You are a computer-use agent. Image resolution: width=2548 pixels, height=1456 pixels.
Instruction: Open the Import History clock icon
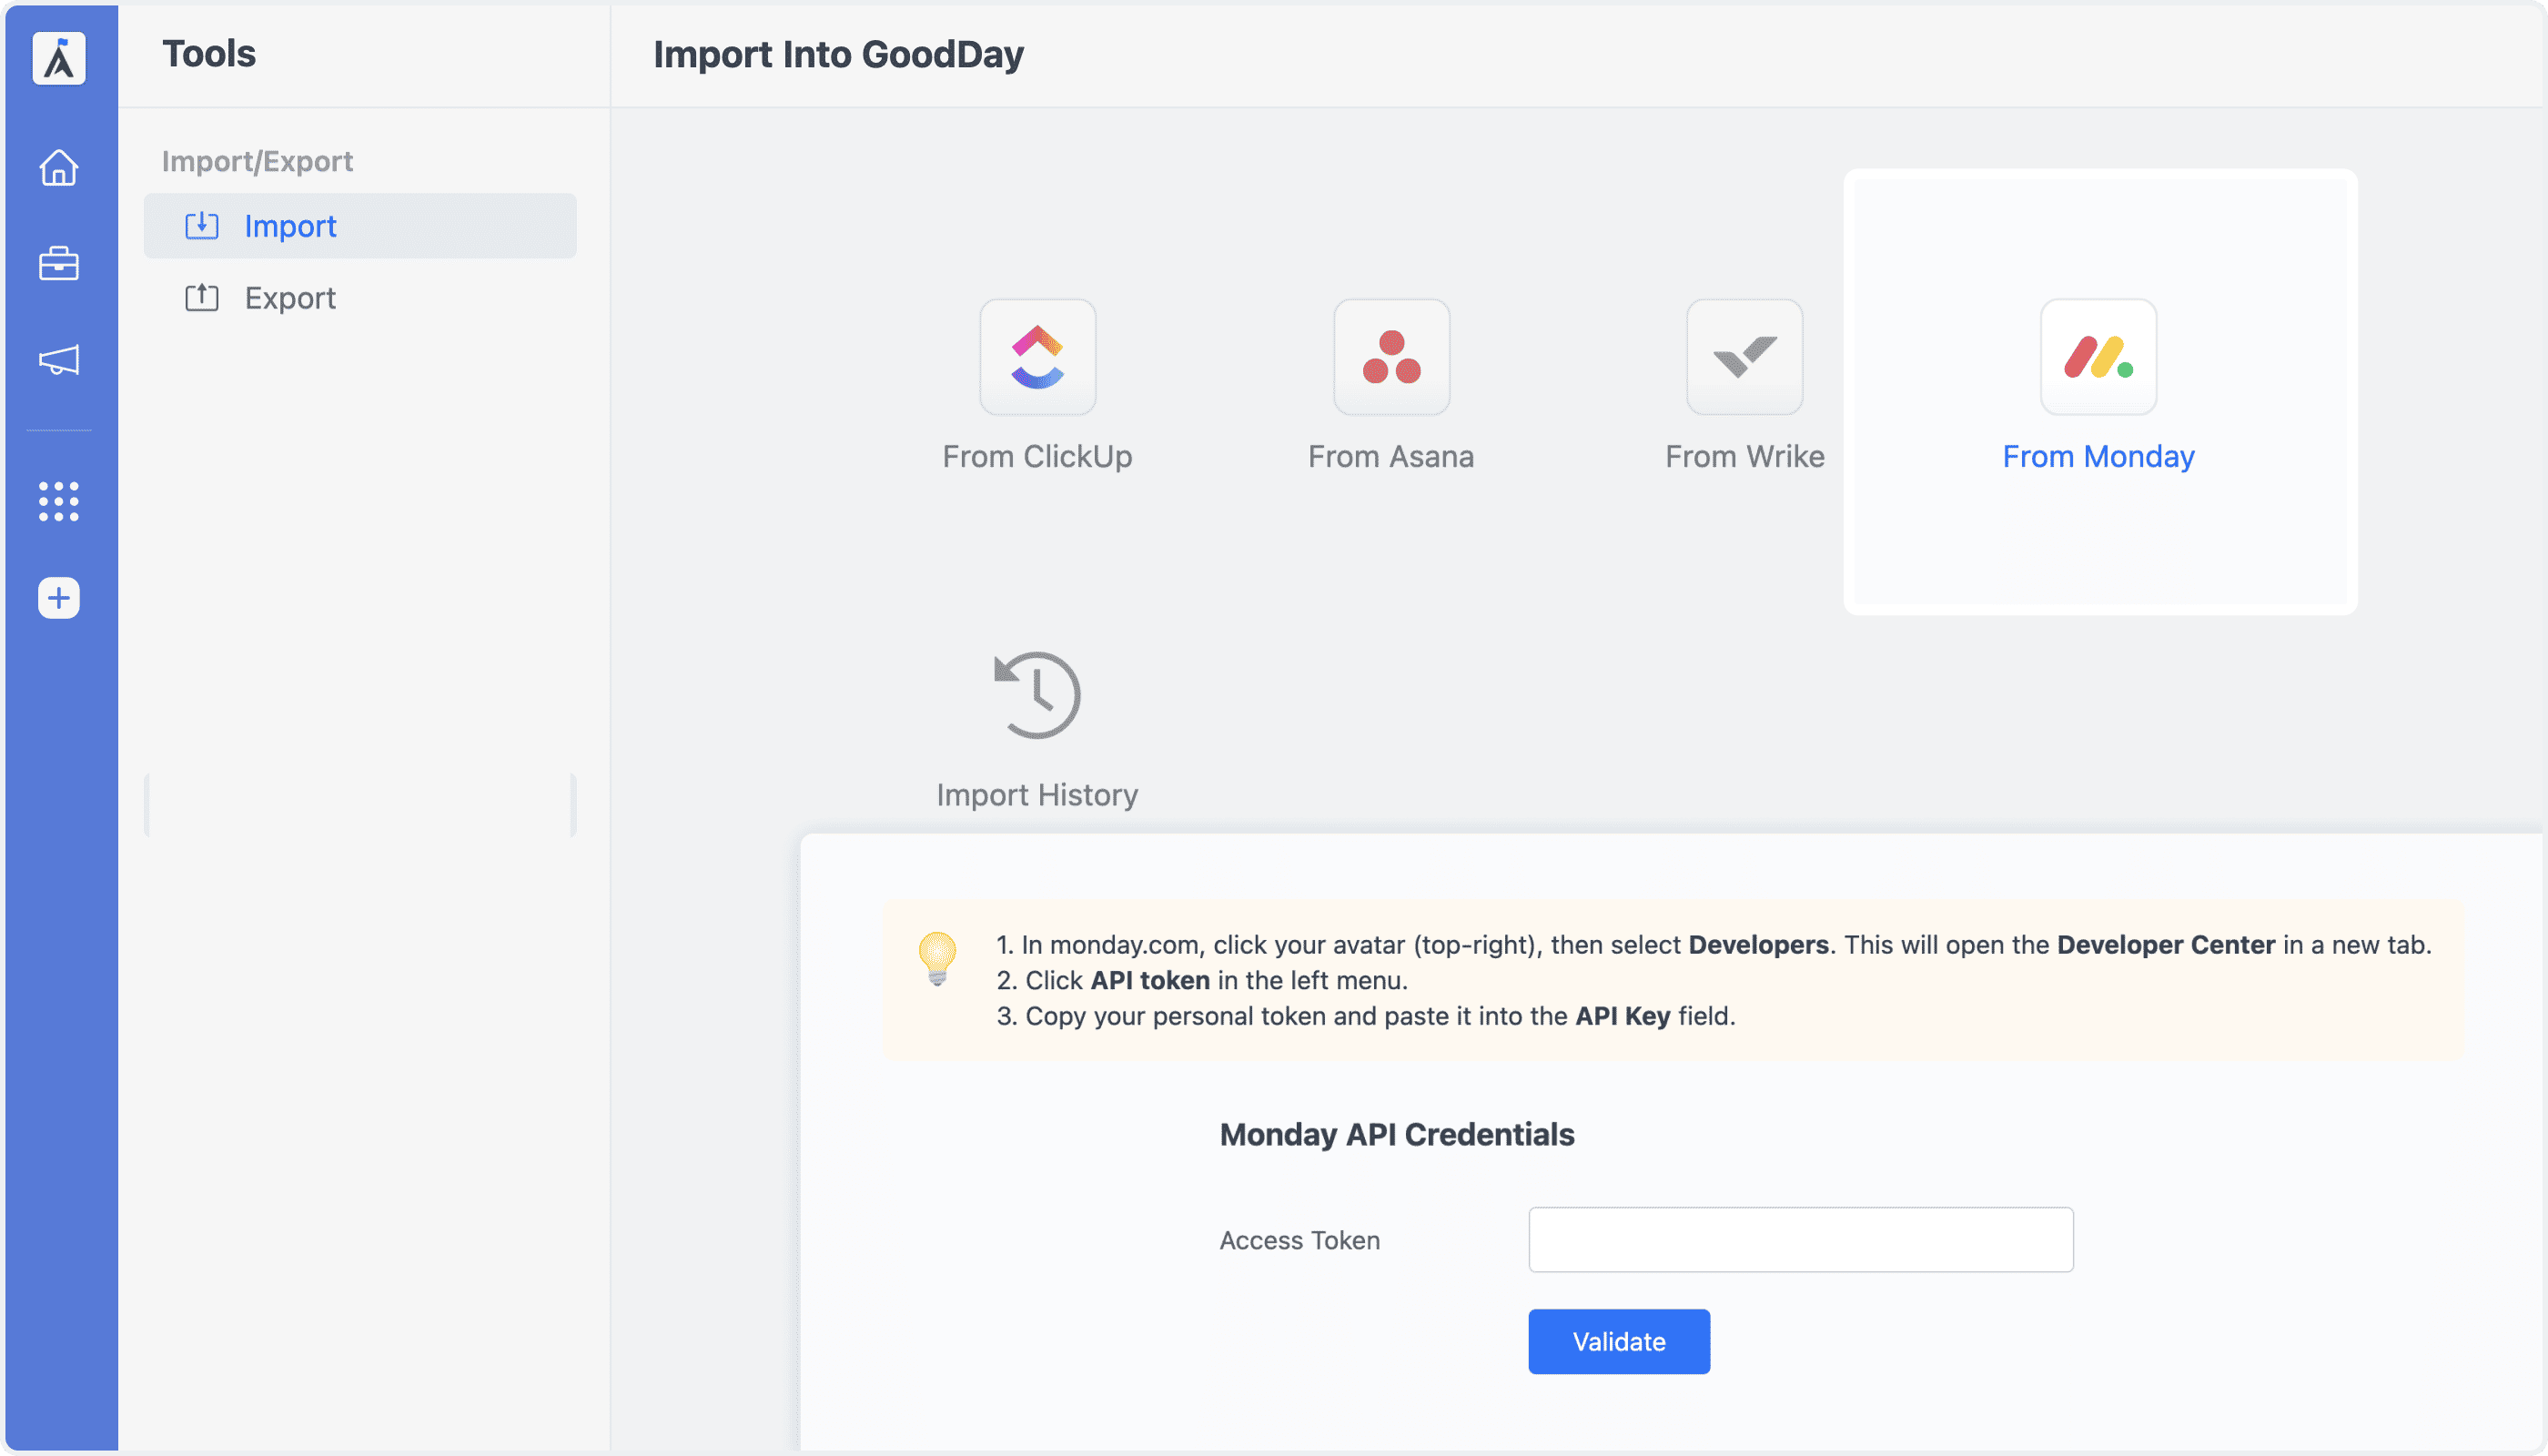(1037, 695)
